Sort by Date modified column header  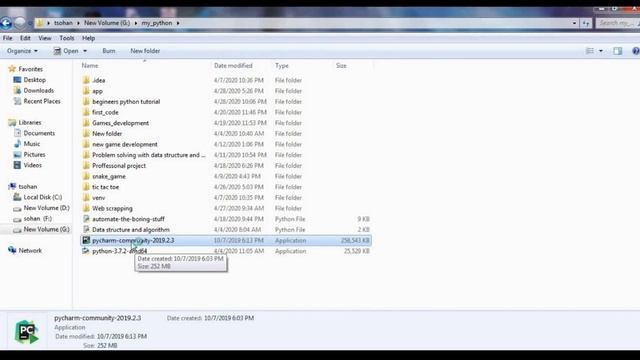pyautogui.click(x=233, y=65)
